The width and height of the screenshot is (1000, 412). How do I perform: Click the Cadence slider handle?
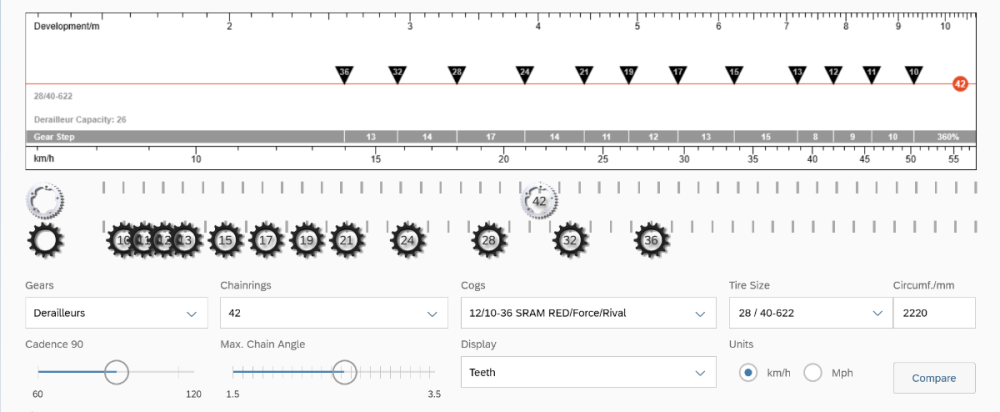(x=116, y=371)
